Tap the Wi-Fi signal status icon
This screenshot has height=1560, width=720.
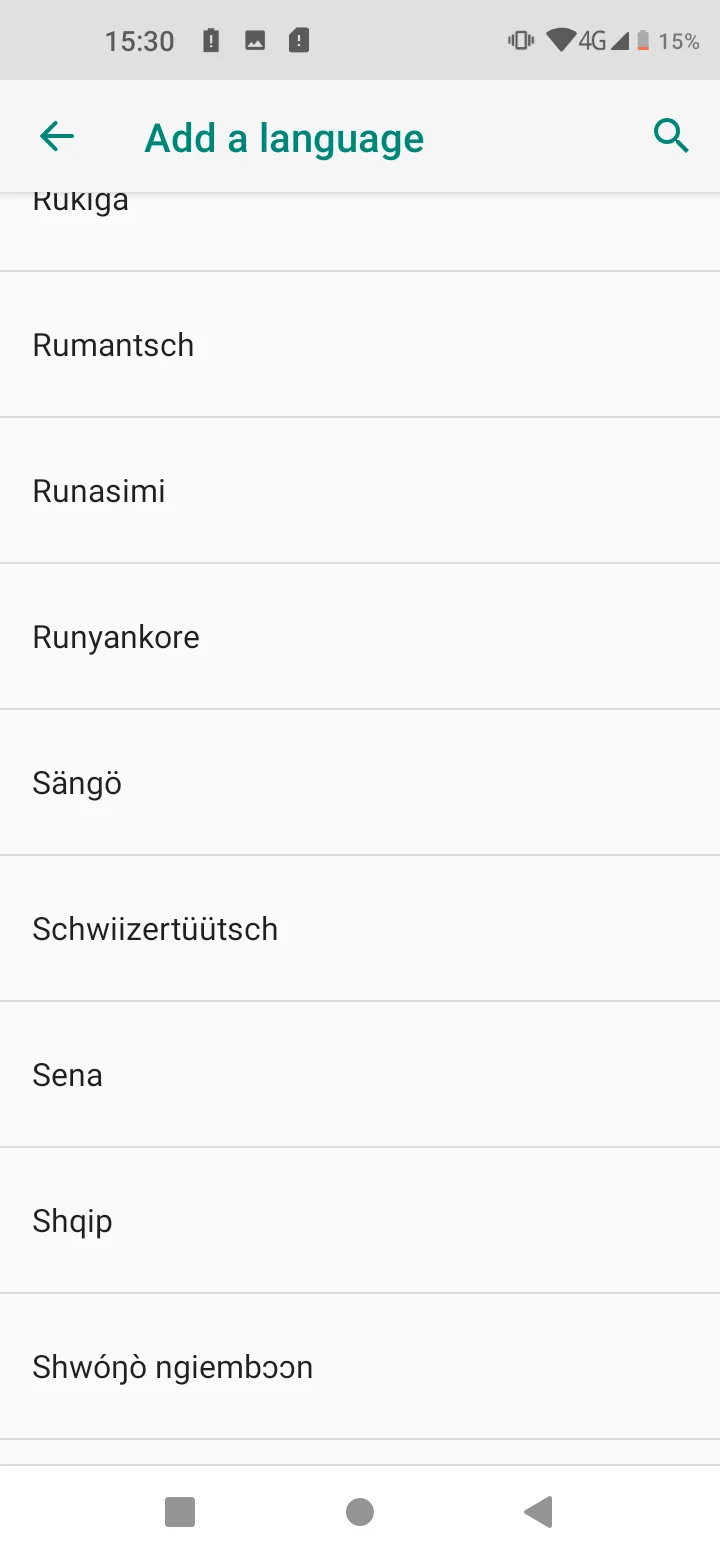pos(560,41)
